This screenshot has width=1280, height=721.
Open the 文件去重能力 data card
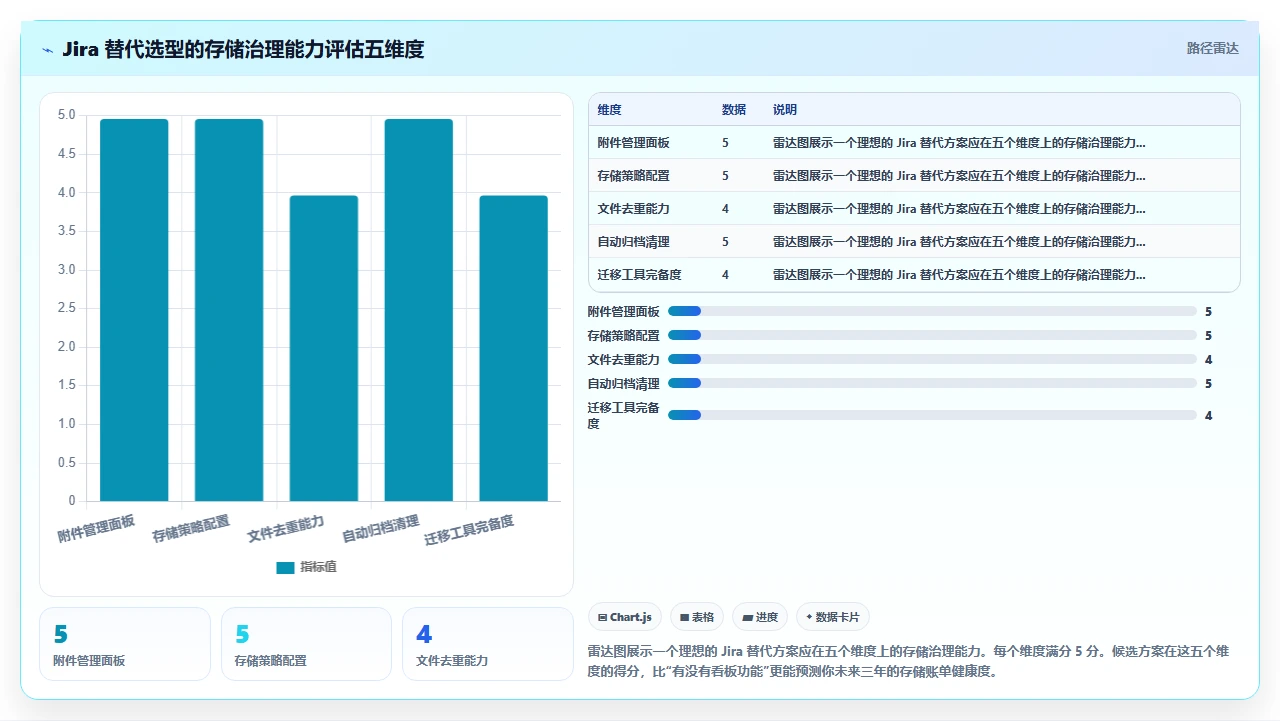point(488,644)
